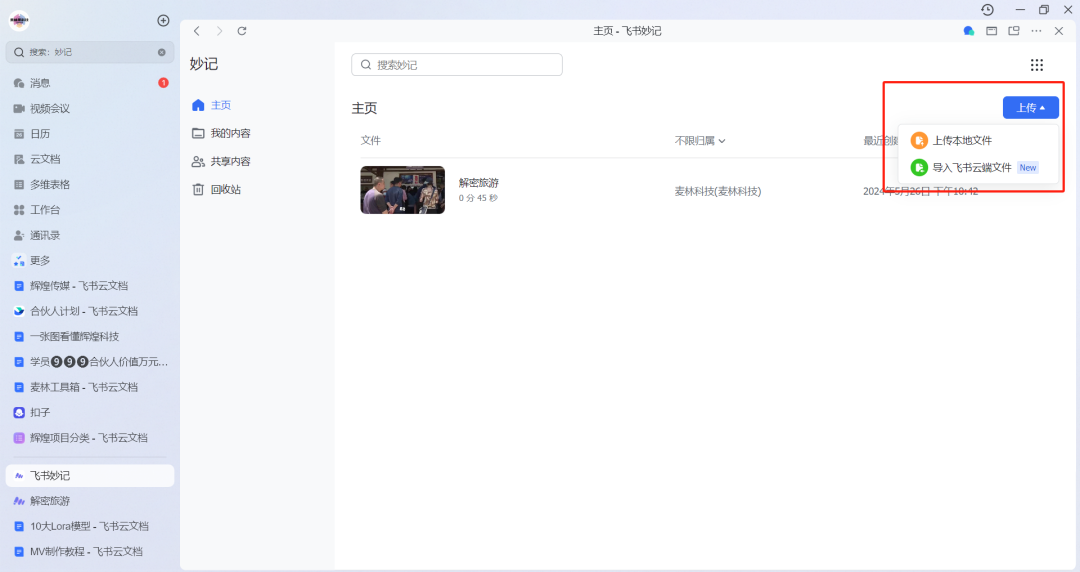
Task: Open 麦林工具箱 - 飞书云文档
Action: pyautogui.click(x=90, y=387)
